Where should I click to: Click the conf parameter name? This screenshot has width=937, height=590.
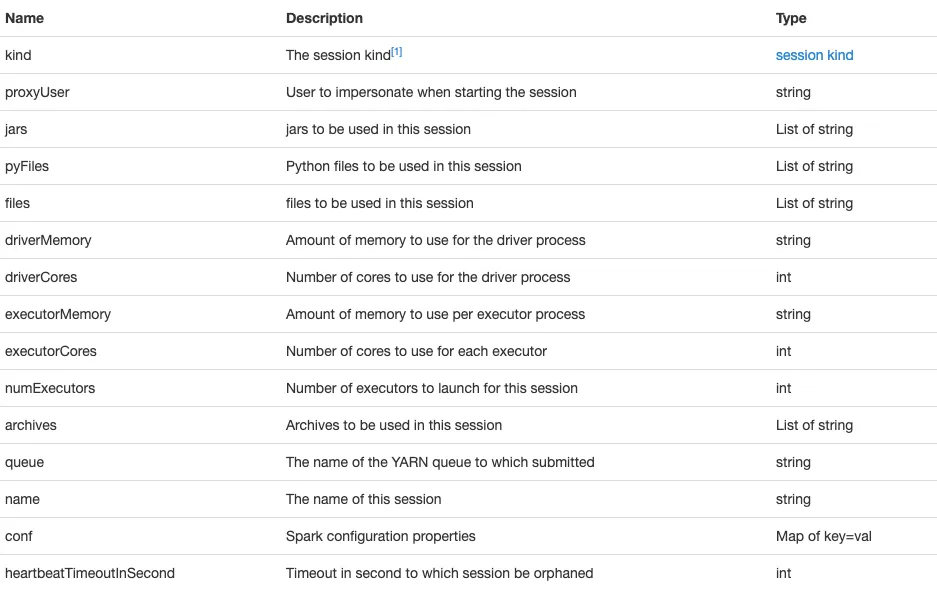coord(19,536)
